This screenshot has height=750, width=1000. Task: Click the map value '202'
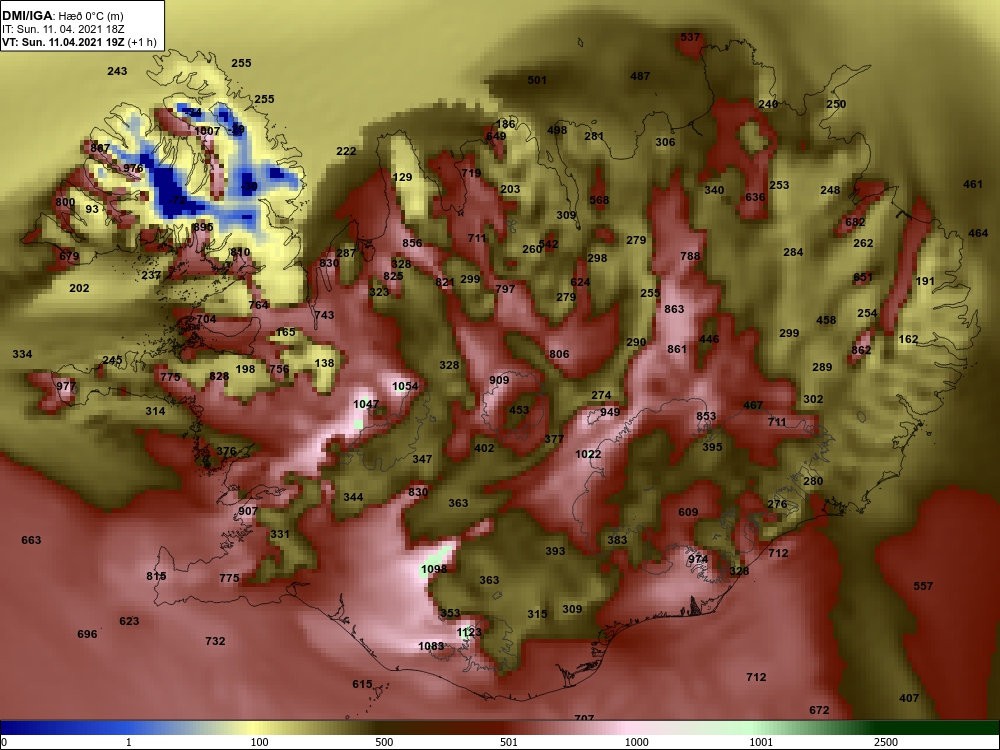(79, 288)
